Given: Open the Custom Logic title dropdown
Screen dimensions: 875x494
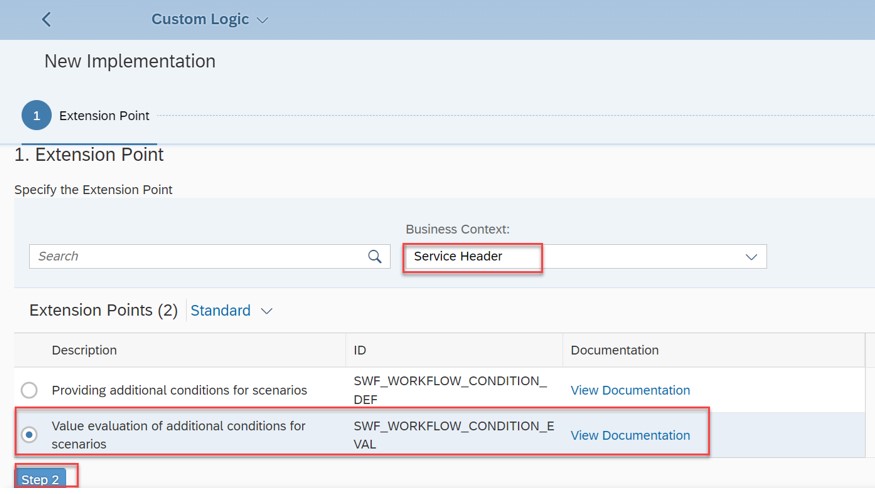Looking at the screenshot, I should [262, 20].
